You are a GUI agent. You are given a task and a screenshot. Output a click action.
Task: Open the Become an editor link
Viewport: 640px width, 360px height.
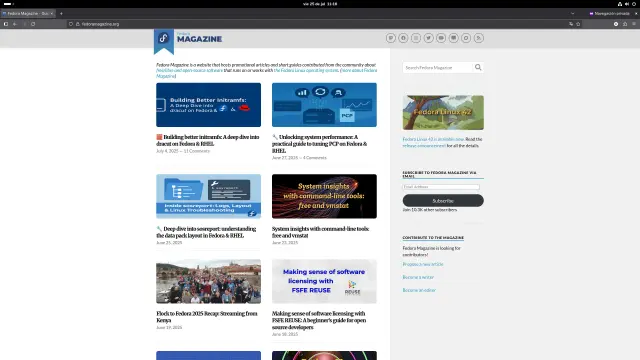[419, 290]
